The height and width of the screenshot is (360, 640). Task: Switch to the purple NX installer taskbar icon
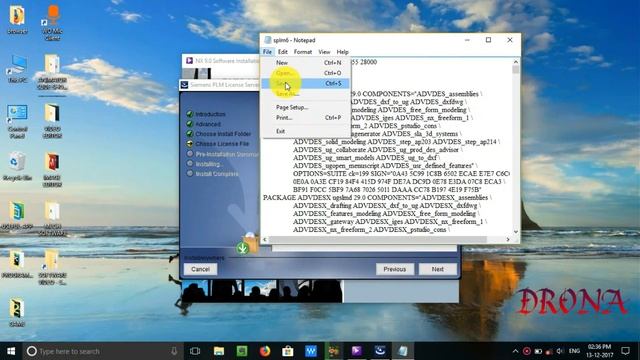[356, 351]
